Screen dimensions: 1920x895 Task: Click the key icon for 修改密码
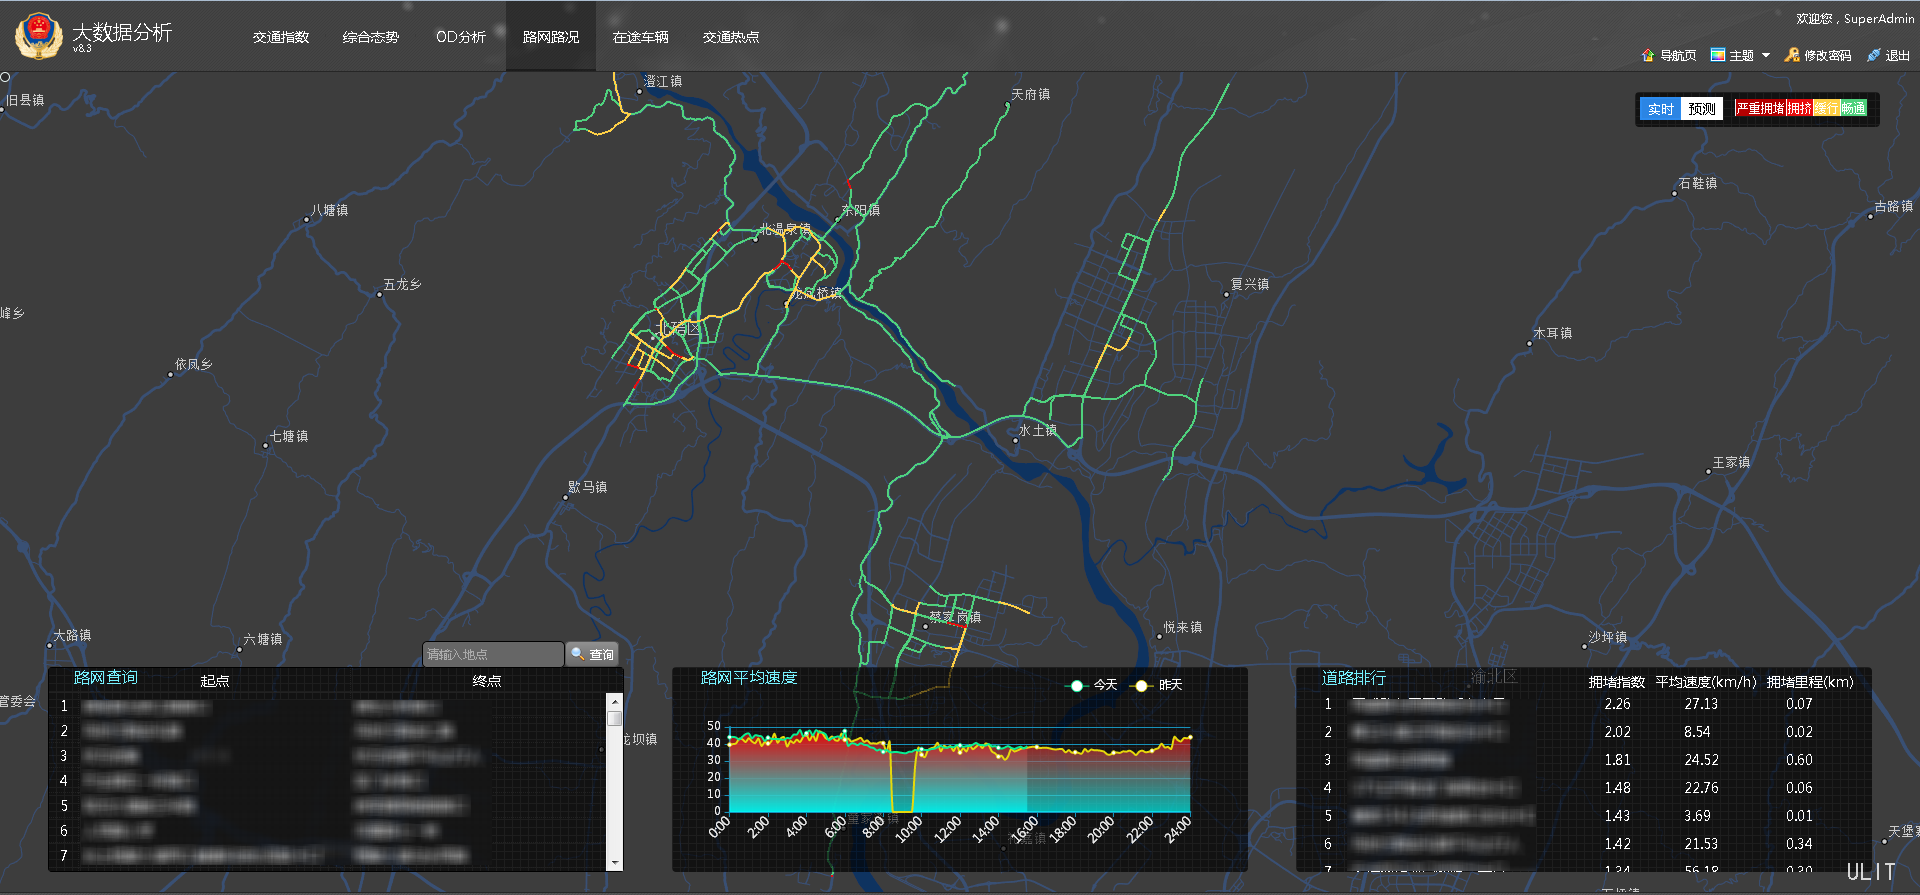(x=1792, y=55)
